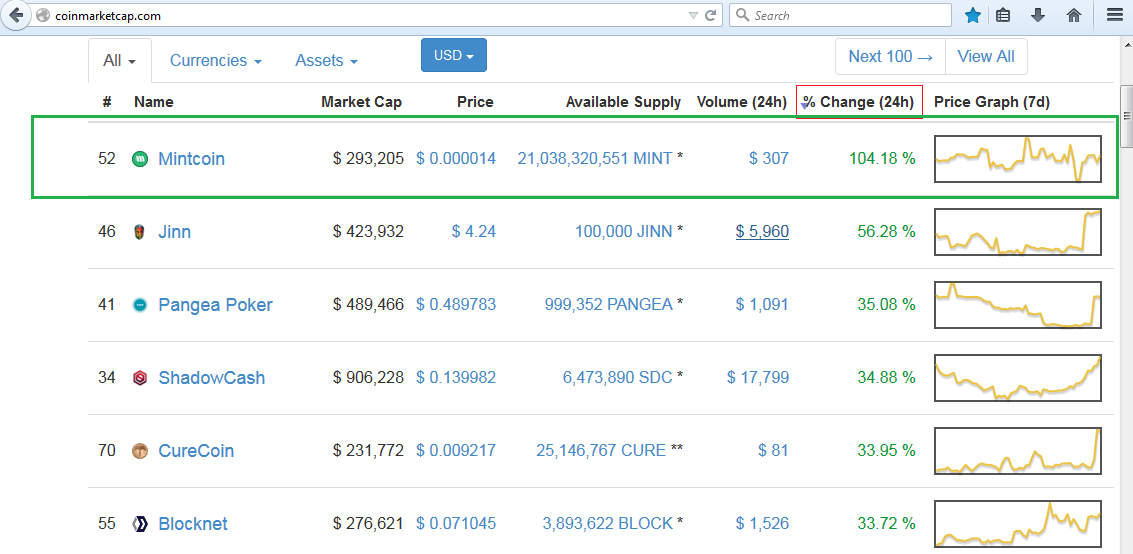The height and width of the screenshot is (554, 1133).
Task: Click Pangea Poker price $ 0.489783
Action: pos(456,305)
